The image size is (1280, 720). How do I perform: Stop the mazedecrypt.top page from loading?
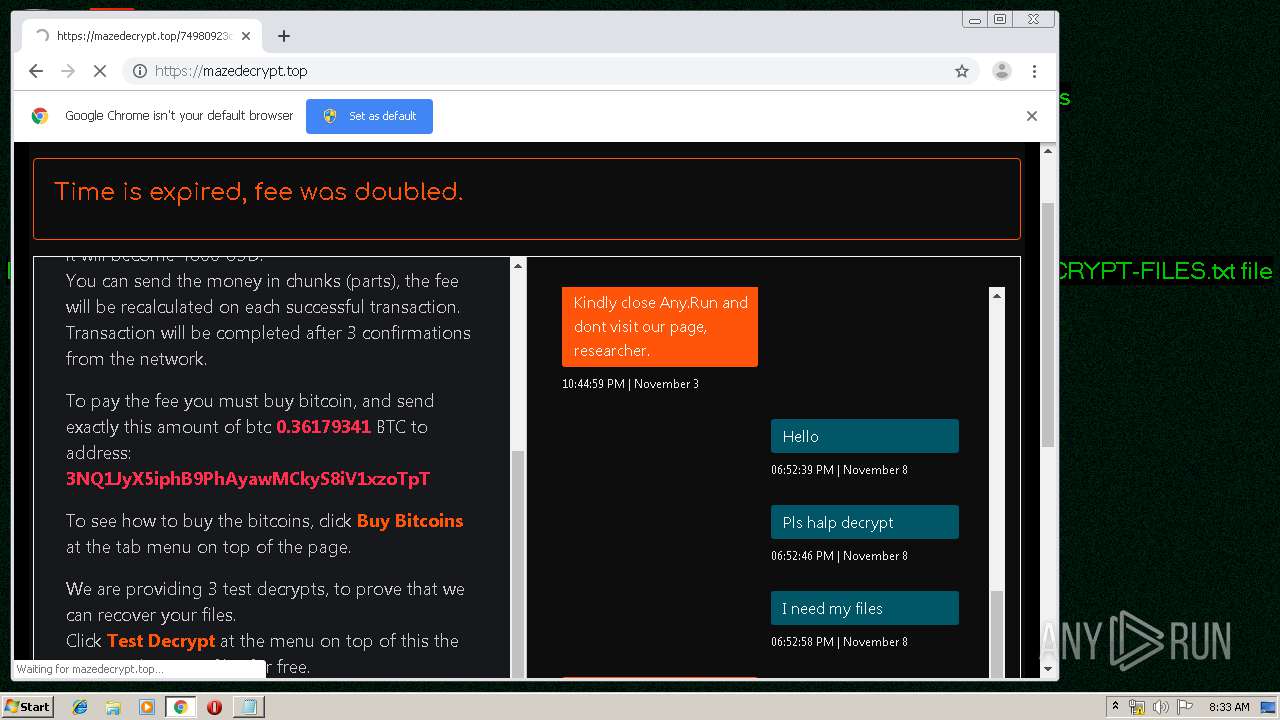point(100,71)
